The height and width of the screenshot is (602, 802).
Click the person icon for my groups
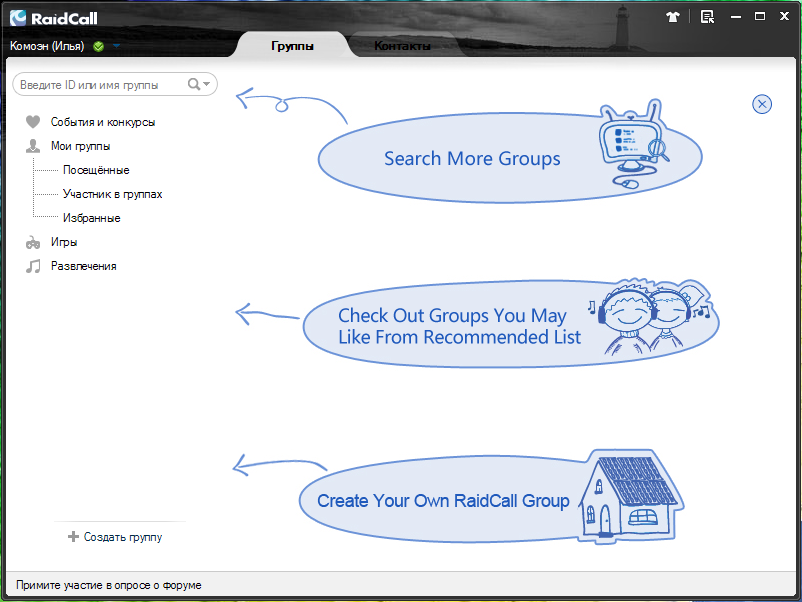point(33,146)
